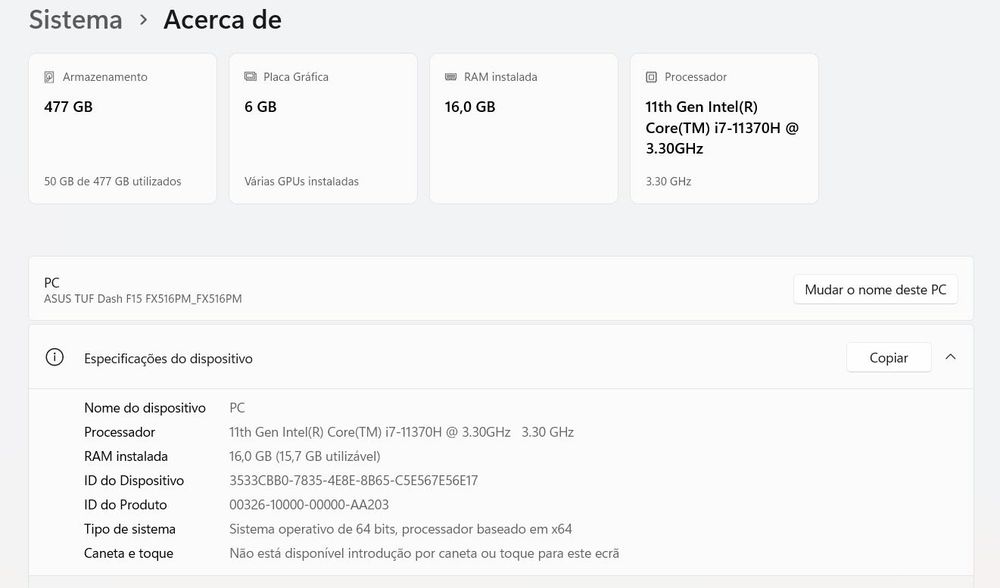The image size is (1000, 588).
Task: Click the Especificações do dispositivo header
Action: point(168,358)
